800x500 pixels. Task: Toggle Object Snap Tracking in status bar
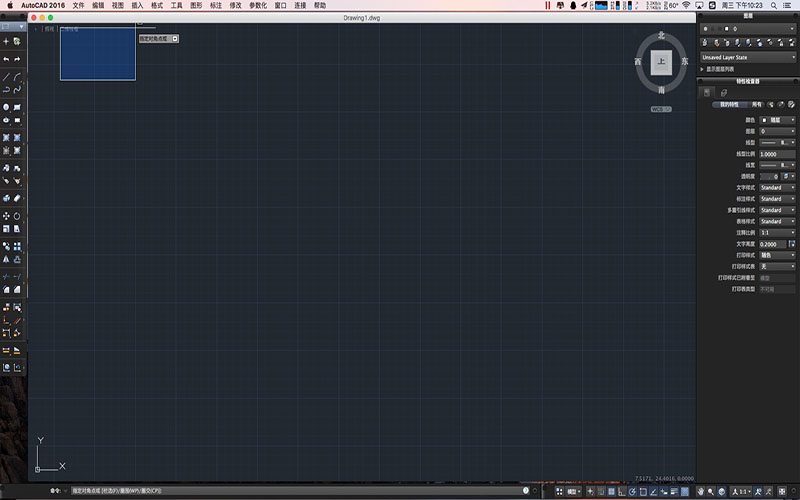654,491
